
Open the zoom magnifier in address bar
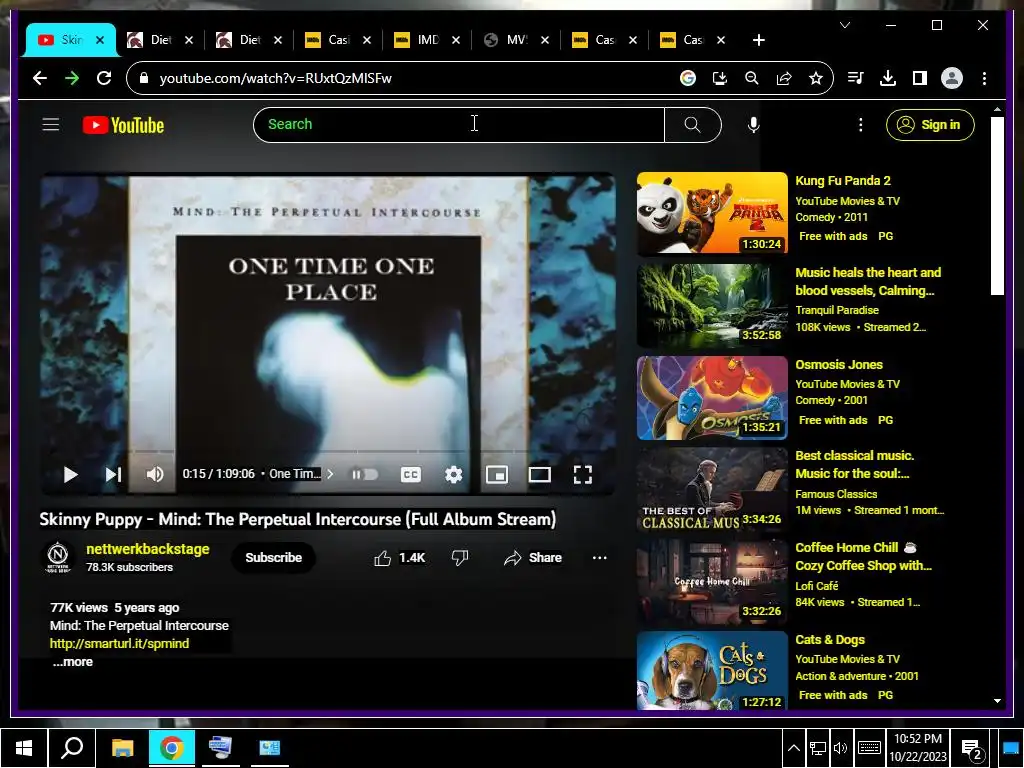752,78
